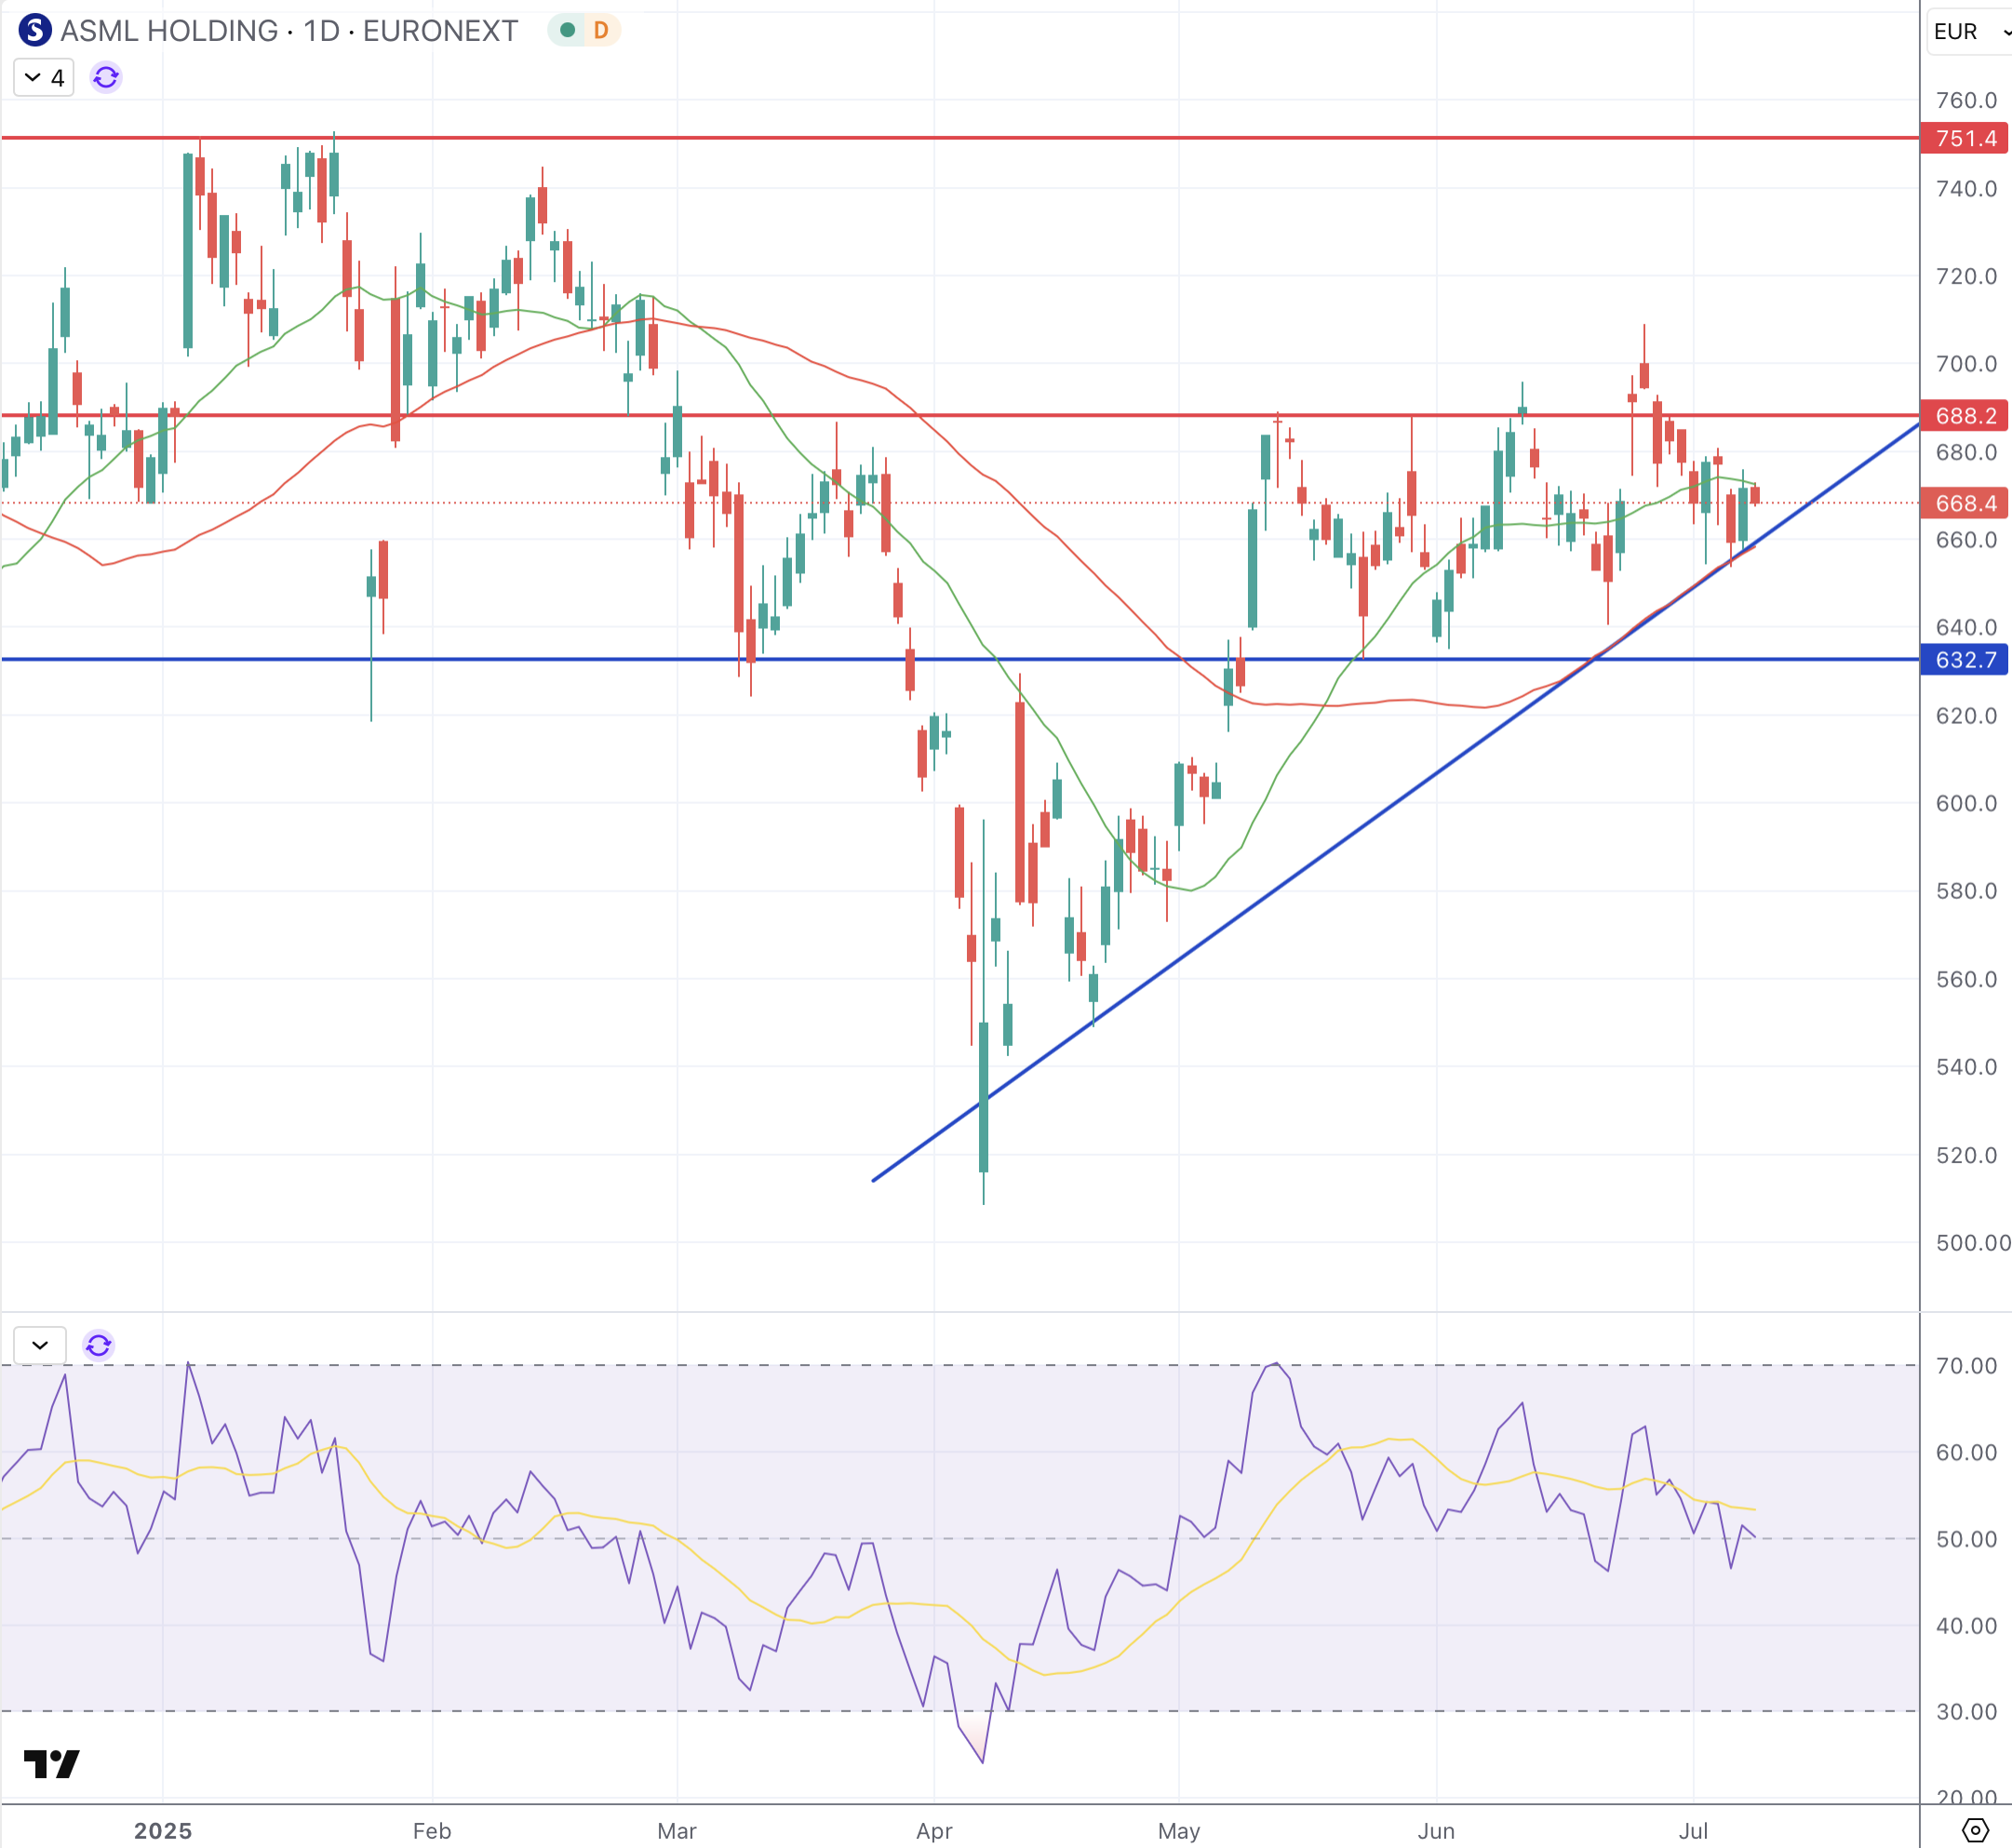Click the RSI pane purple refresh icon
Image resolution: width=2012 pixels, height=1848 pixels.
coord(98,1345)
